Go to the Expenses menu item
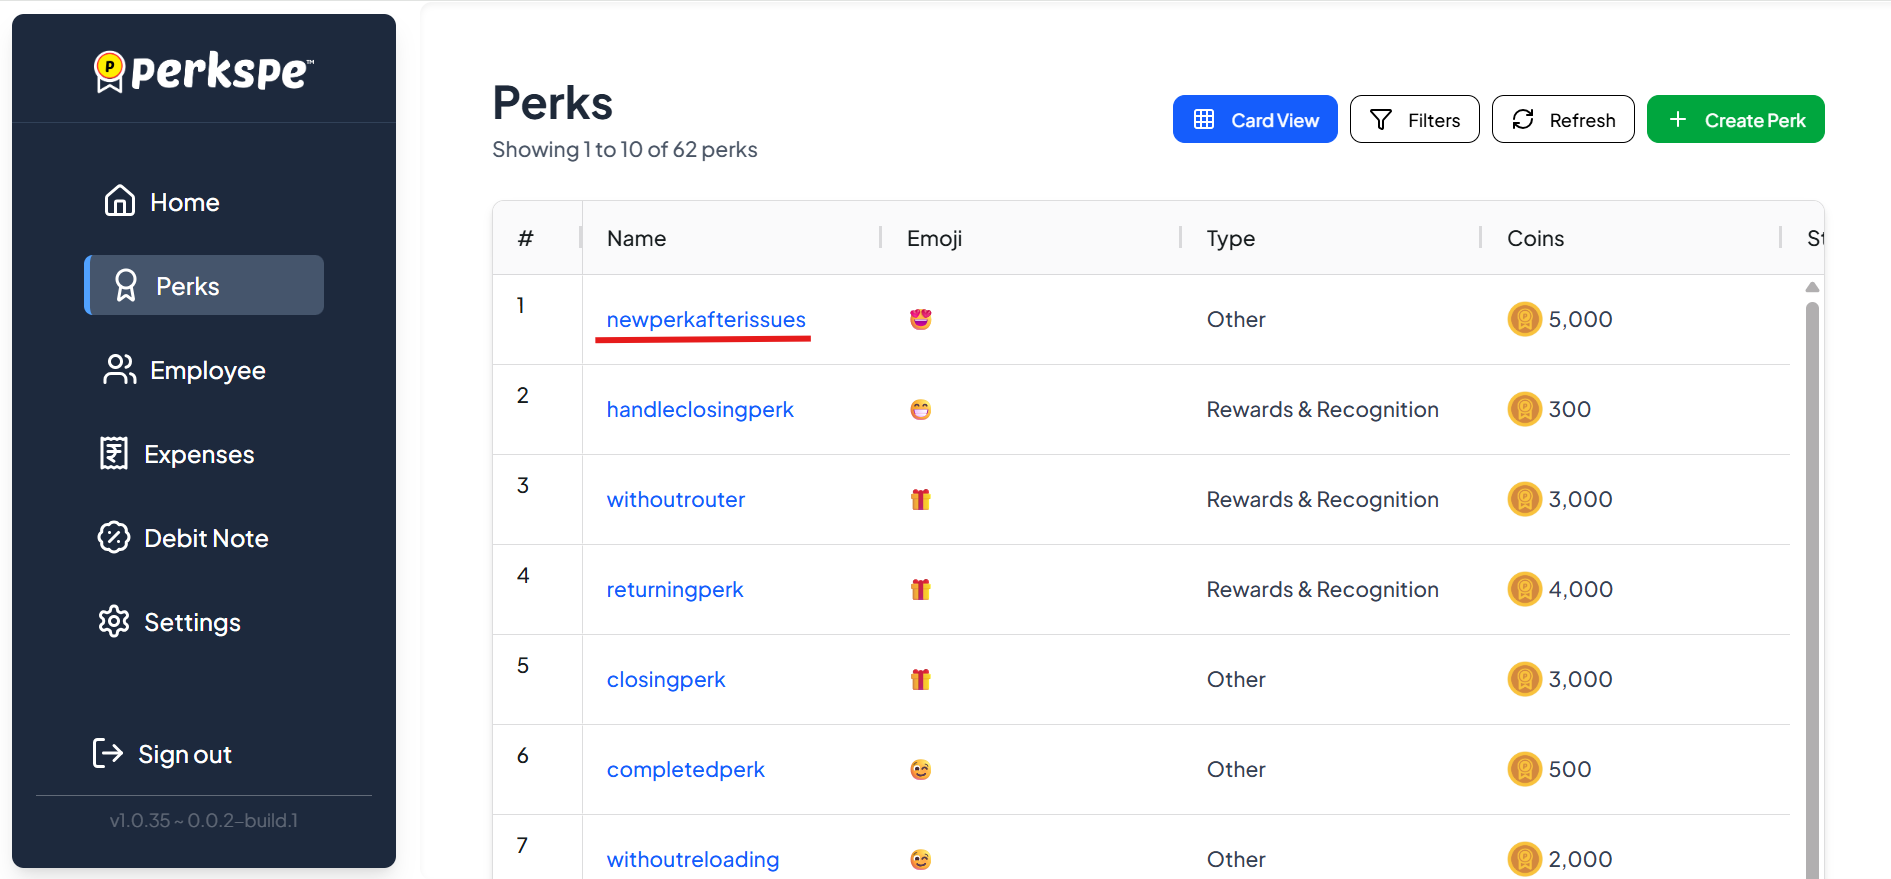Screen dimensions: 1891x879 pyautogui.click(x=199, y=454)
